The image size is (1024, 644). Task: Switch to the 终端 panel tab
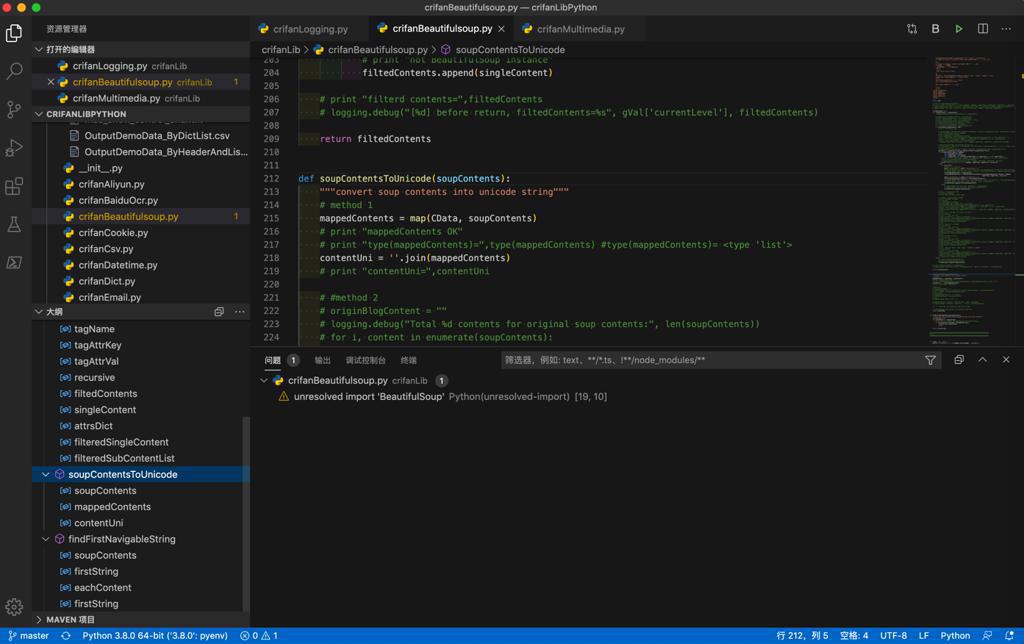(408, 360)
